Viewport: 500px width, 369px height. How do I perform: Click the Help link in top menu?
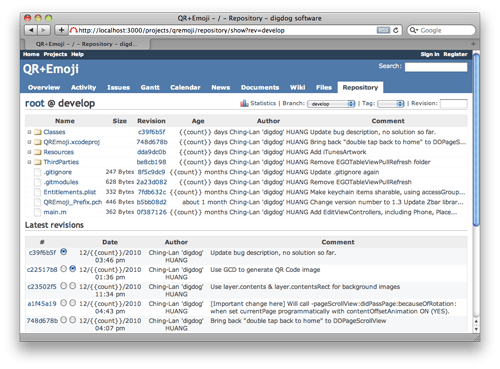(x=77, y=54)
